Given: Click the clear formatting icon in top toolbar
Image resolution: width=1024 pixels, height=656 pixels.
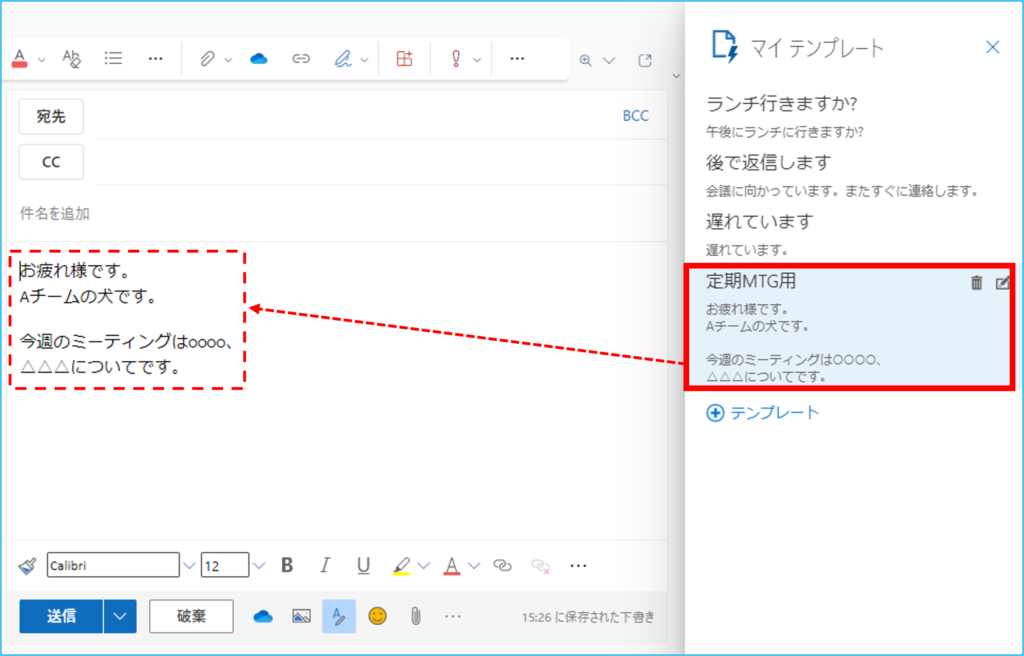Looking at the screenshot, I should (x=72, y=59).
